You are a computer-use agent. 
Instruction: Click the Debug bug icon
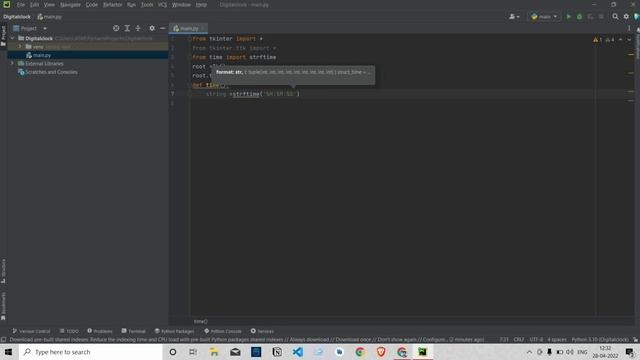click(x=579, y=17)
